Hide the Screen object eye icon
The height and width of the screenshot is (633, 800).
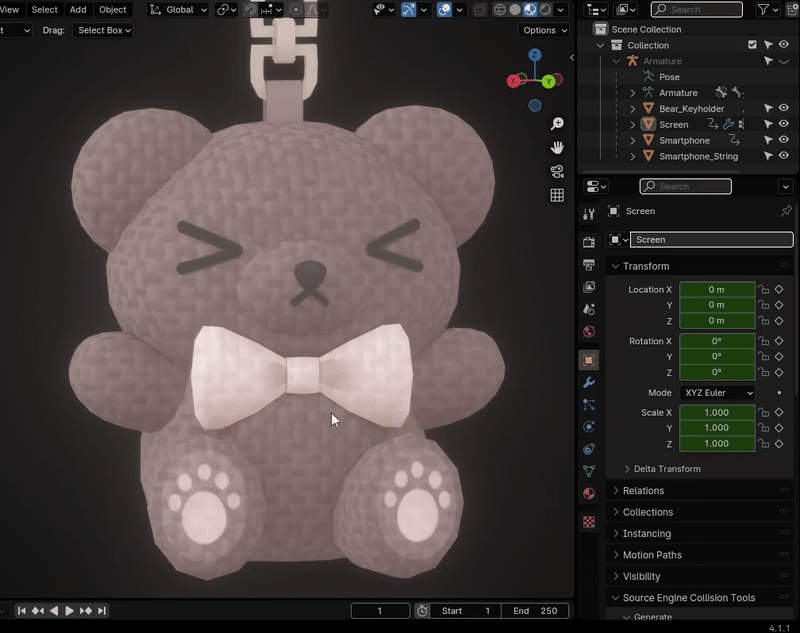784,124
